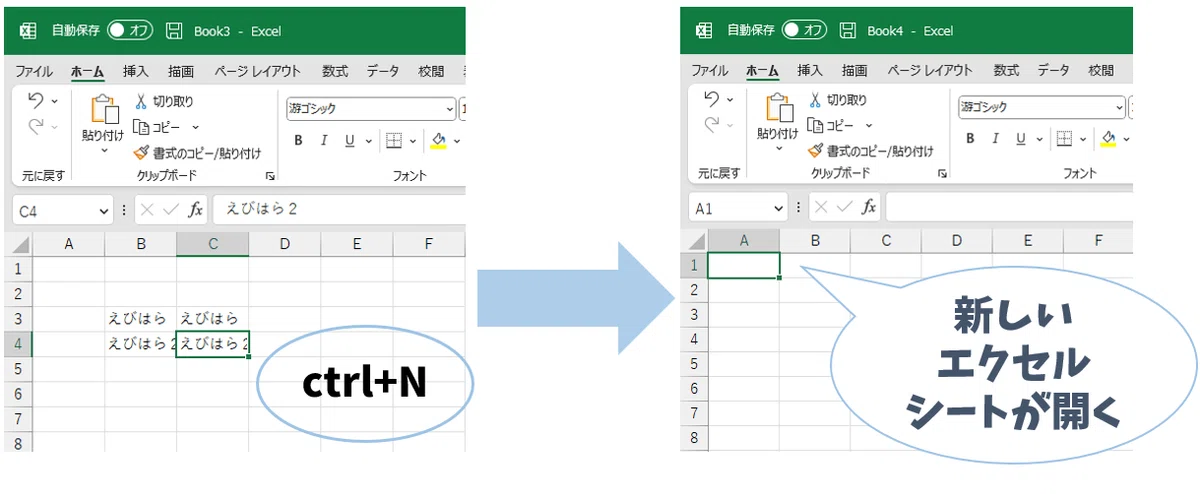Select cell B3 containing えびはら
This screenshot has width=1200, height=494.
pos(140,319)
